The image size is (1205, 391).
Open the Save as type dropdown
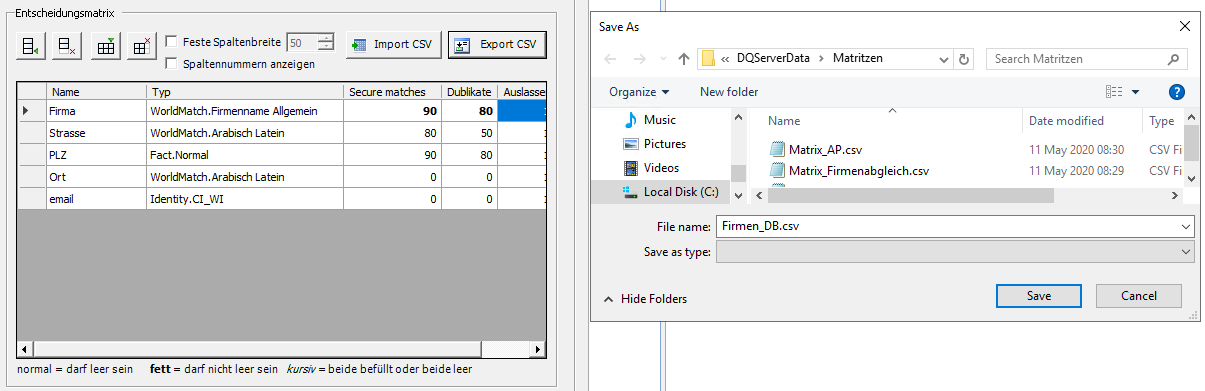955,252
